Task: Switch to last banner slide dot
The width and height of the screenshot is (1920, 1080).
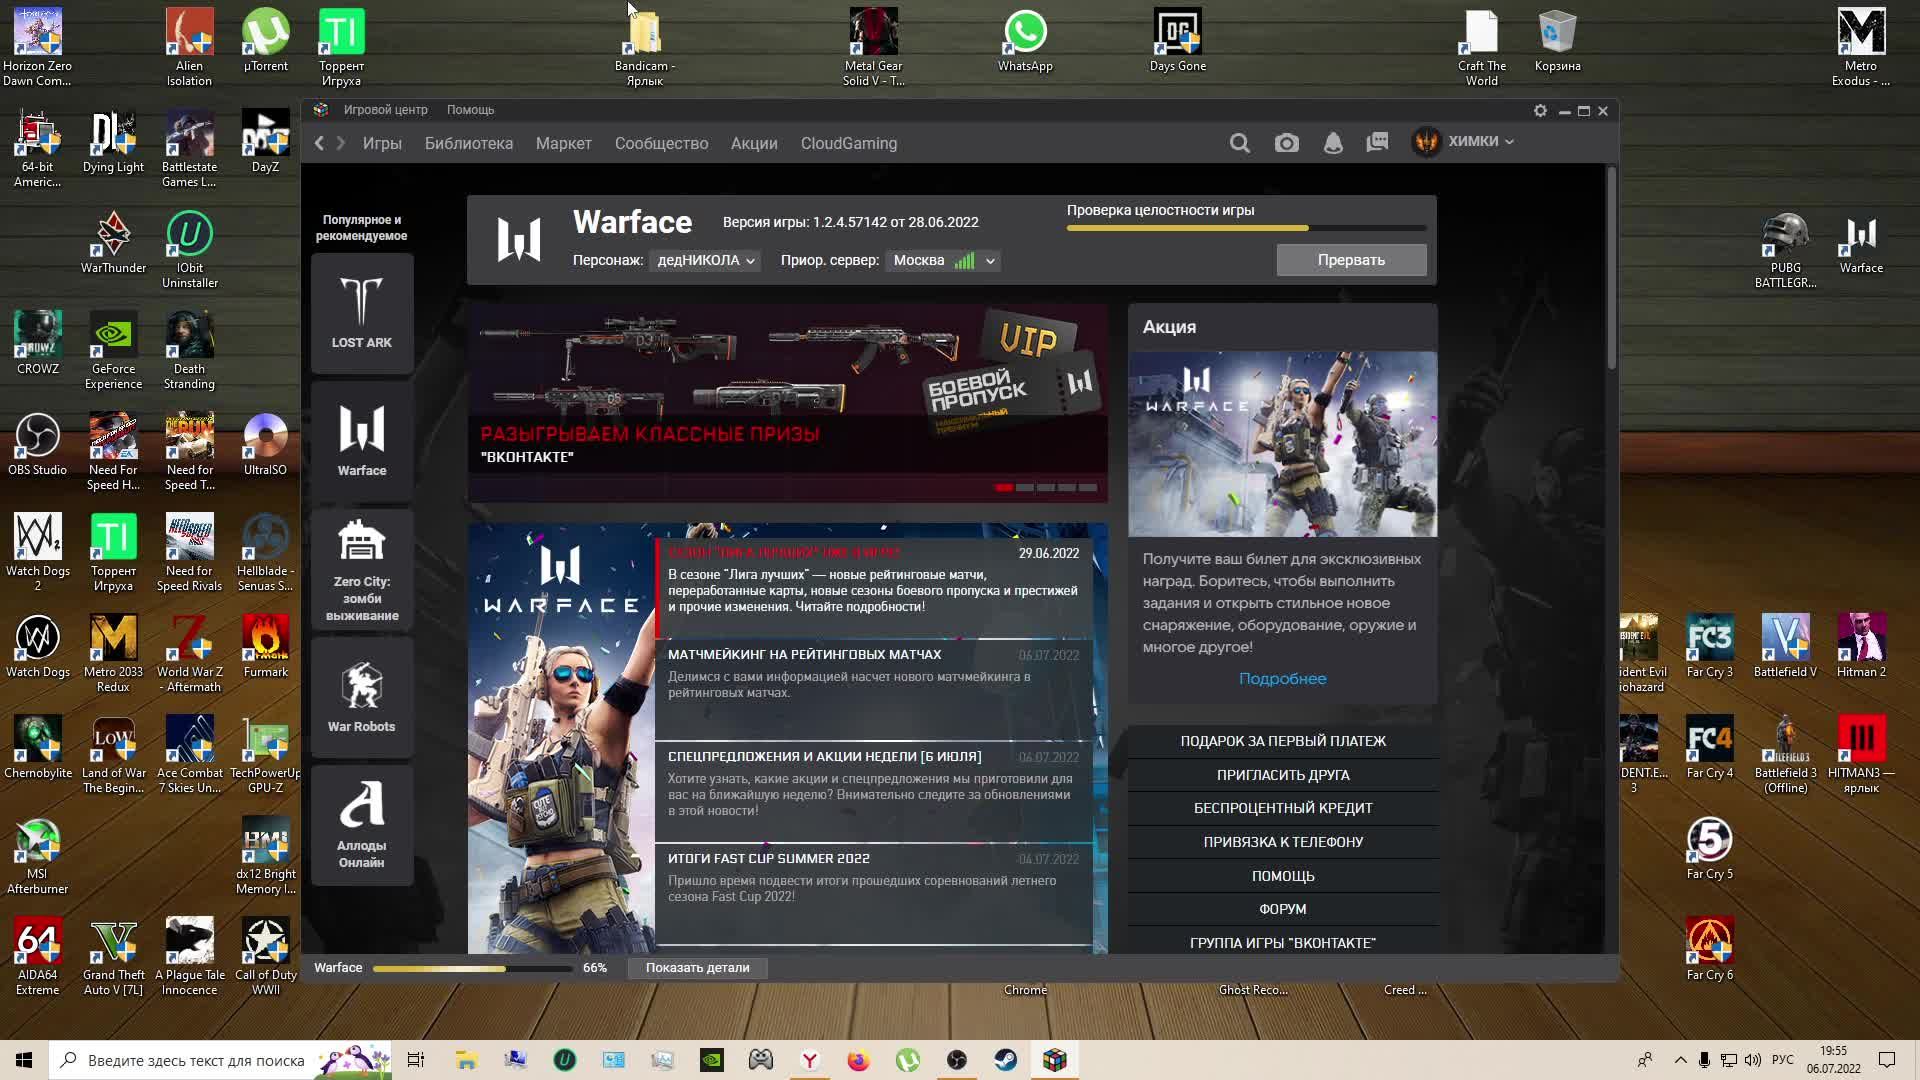Action: pyautogui.click(x=1088, y=488)
